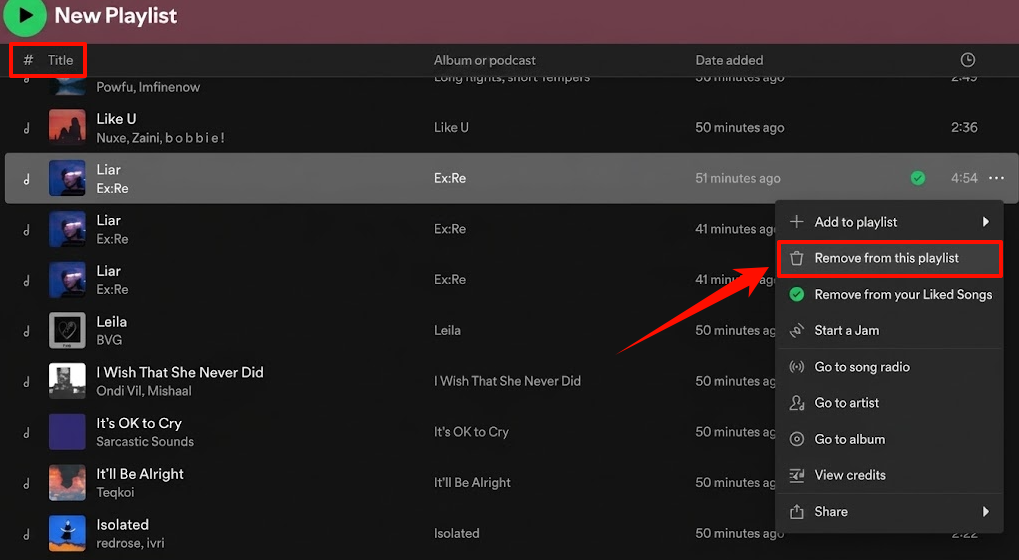Open artist link Teqkoi

tap(115, 492)
